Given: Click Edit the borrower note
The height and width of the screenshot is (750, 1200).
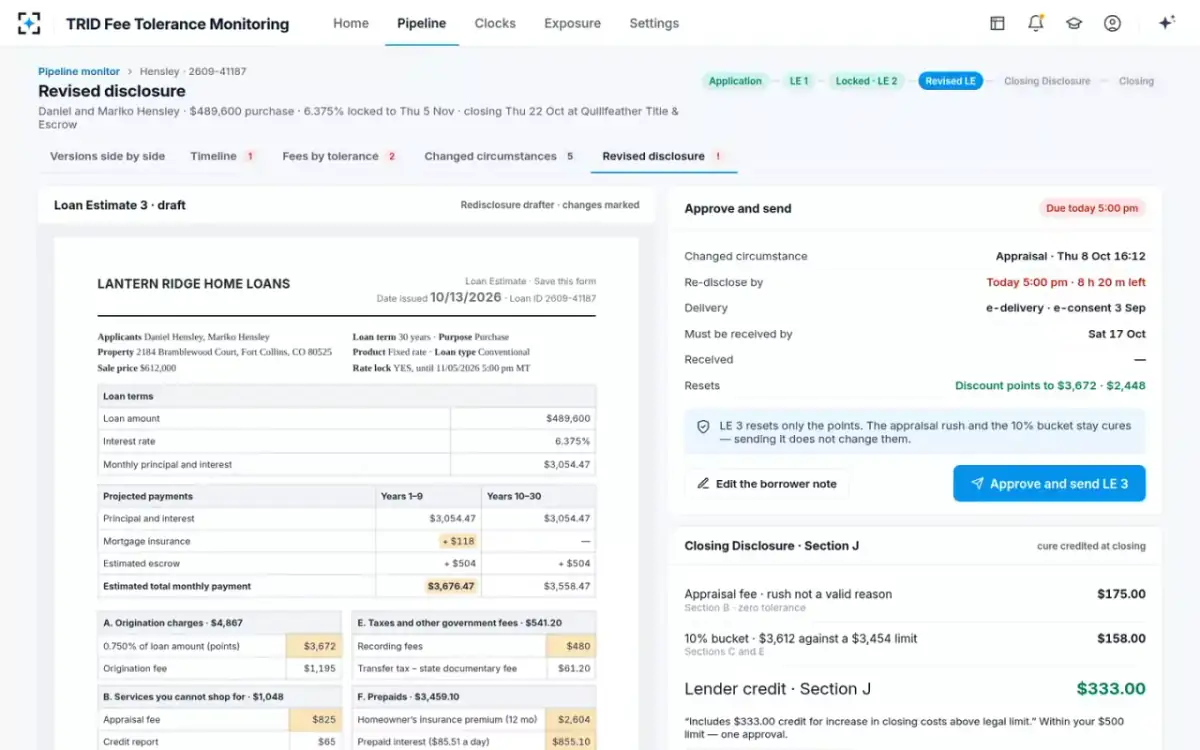Looking at the screenshot, I should pyautogui.click(x=766, y=484).
